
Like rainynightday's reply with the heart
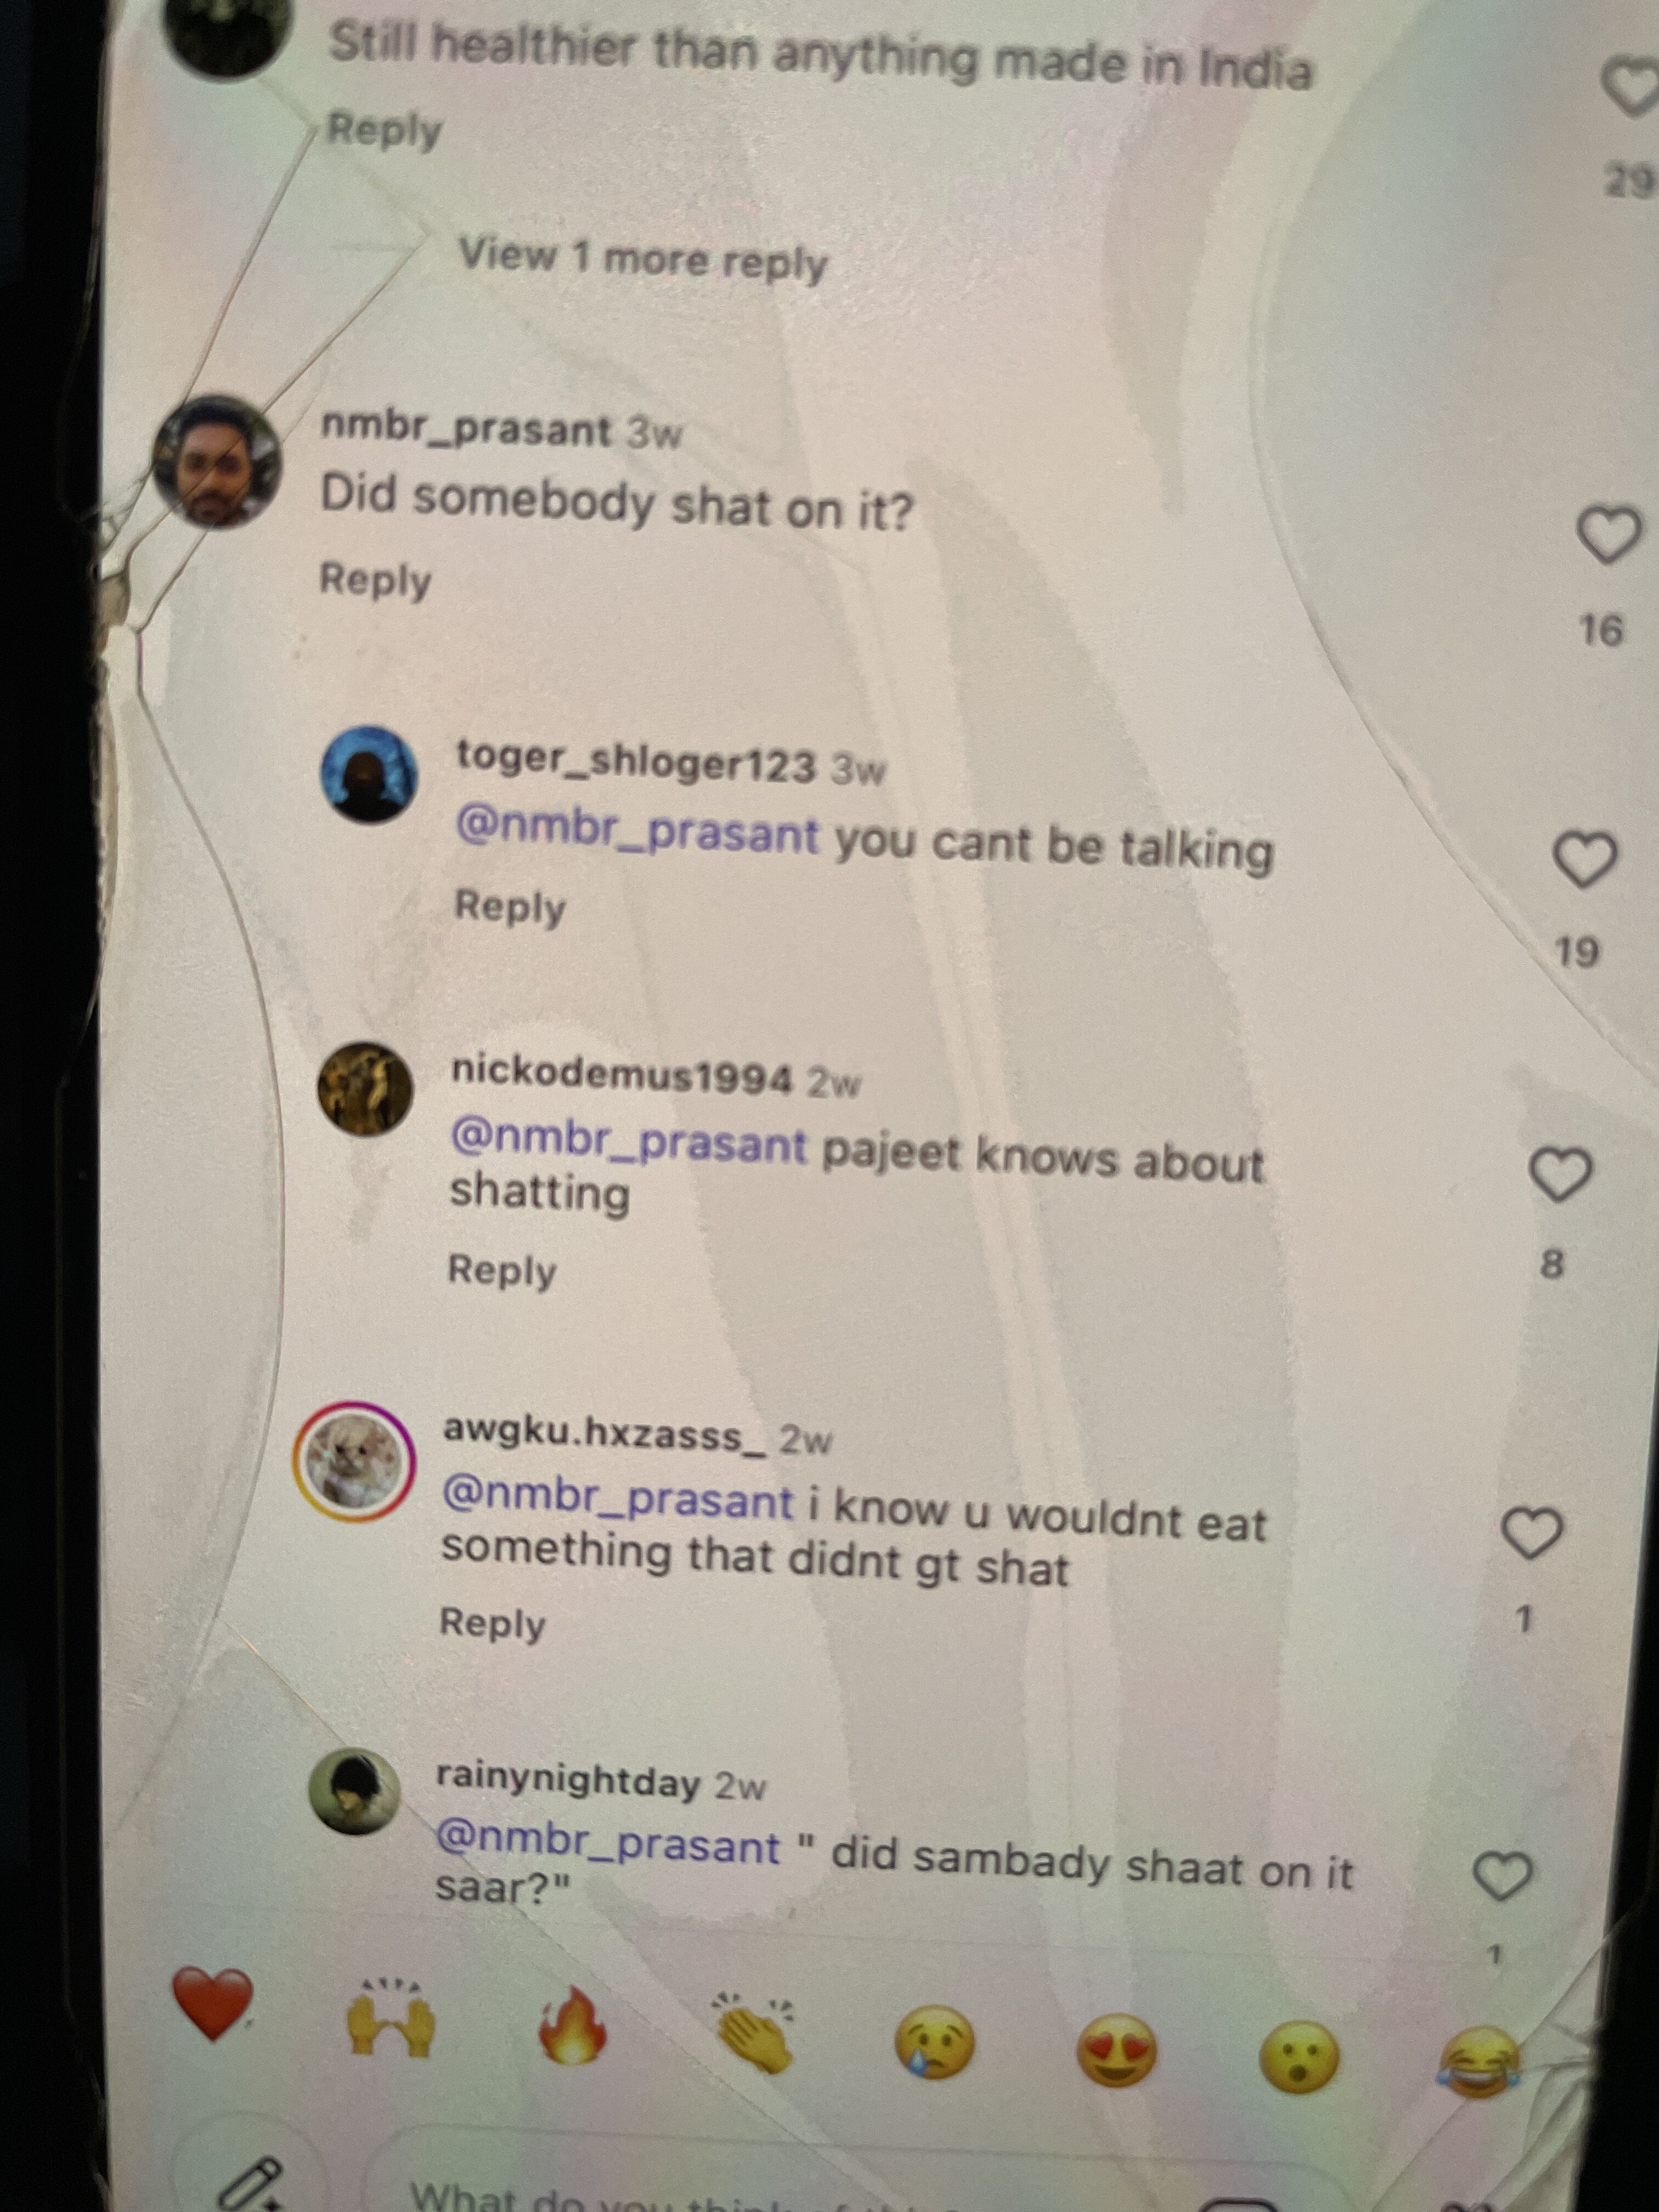coord(1504,1875)
